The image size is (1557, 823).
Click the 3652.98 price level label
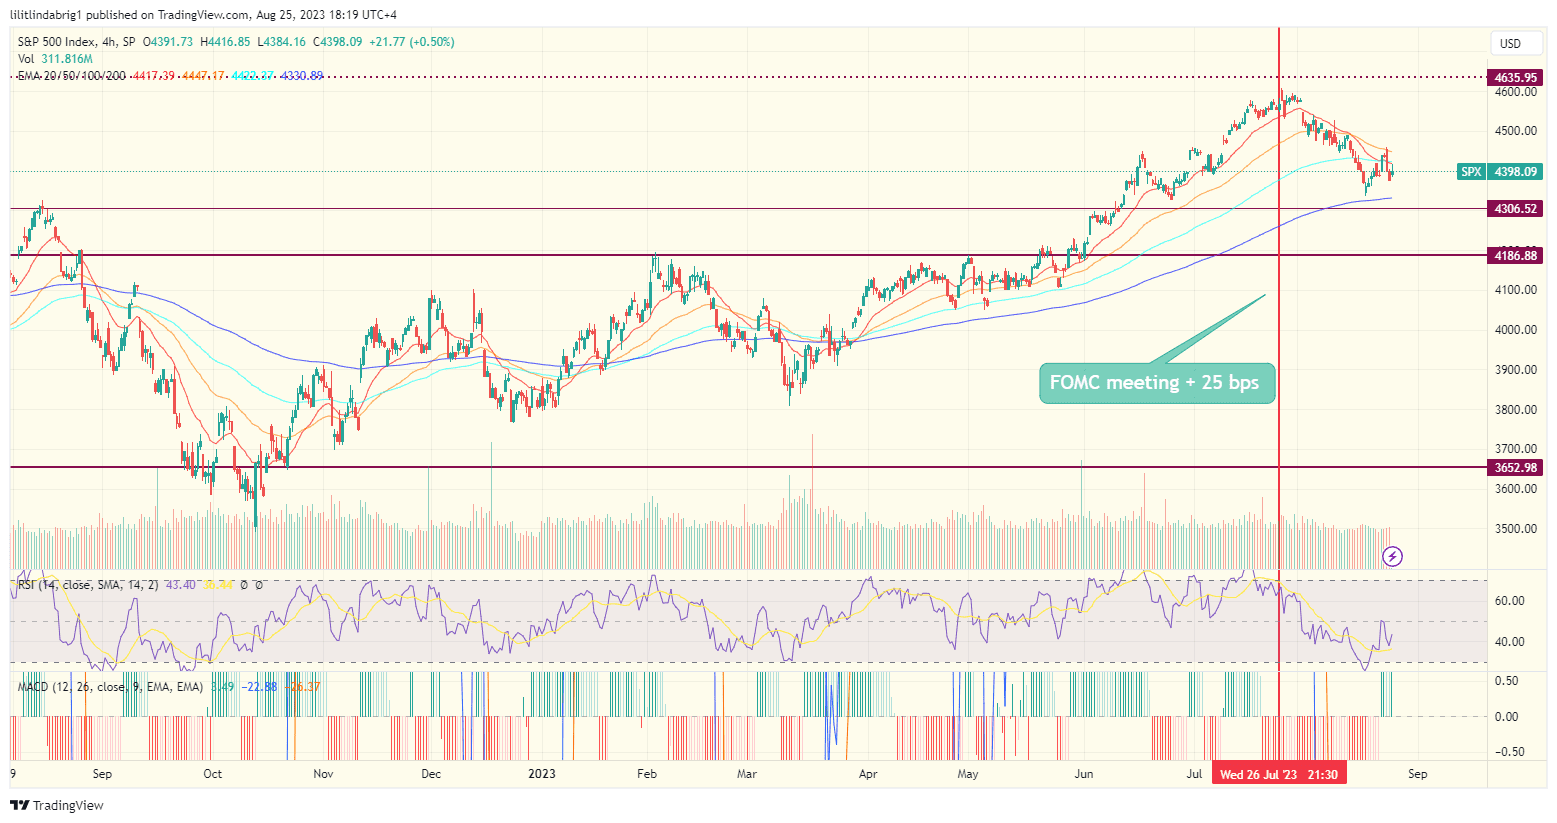(1515, 467)
